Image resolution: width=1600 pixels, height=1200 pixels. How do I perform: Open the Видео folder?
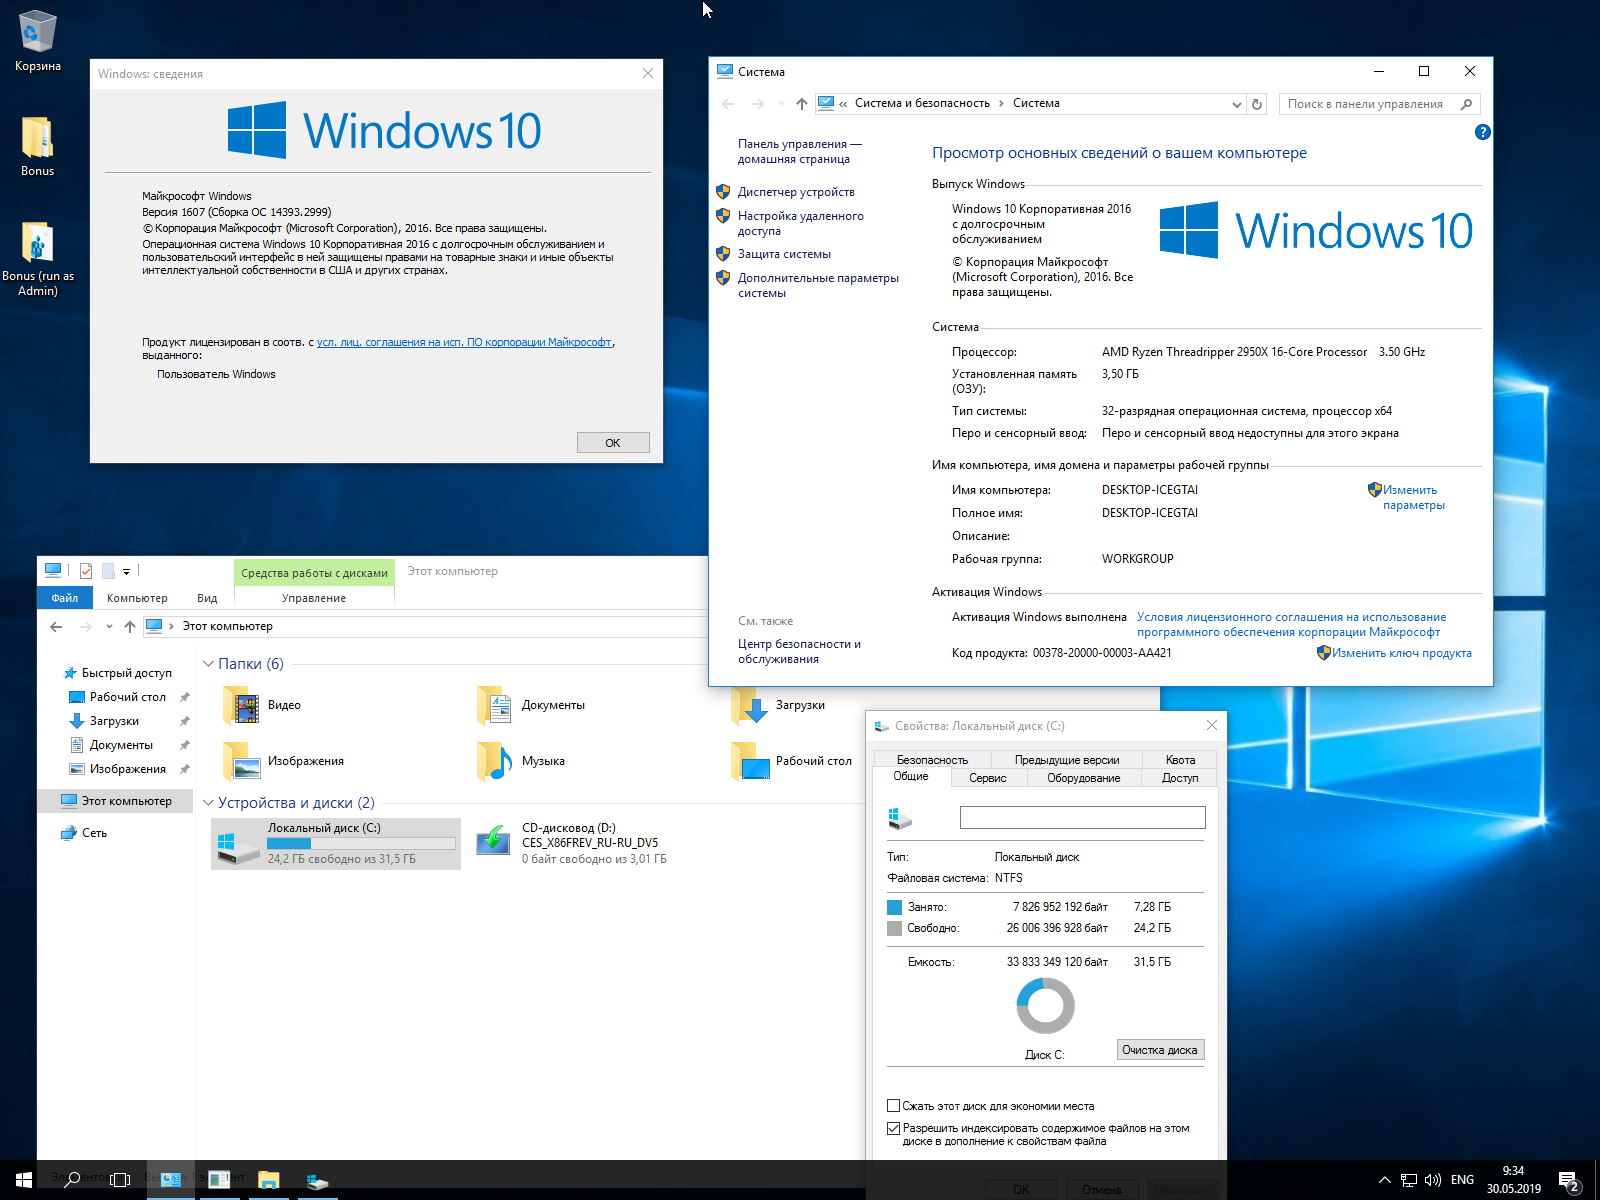click(x=262, y=705)
